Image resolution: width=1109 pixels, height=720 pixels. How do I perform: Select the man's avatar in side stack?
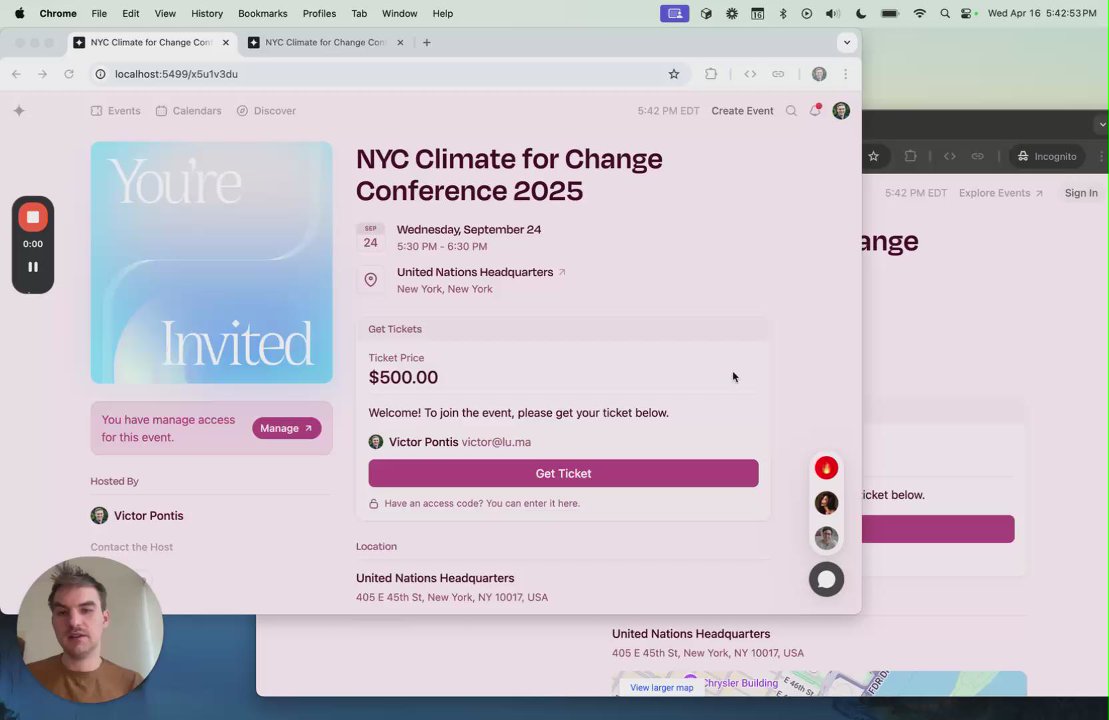pos(826,538)
